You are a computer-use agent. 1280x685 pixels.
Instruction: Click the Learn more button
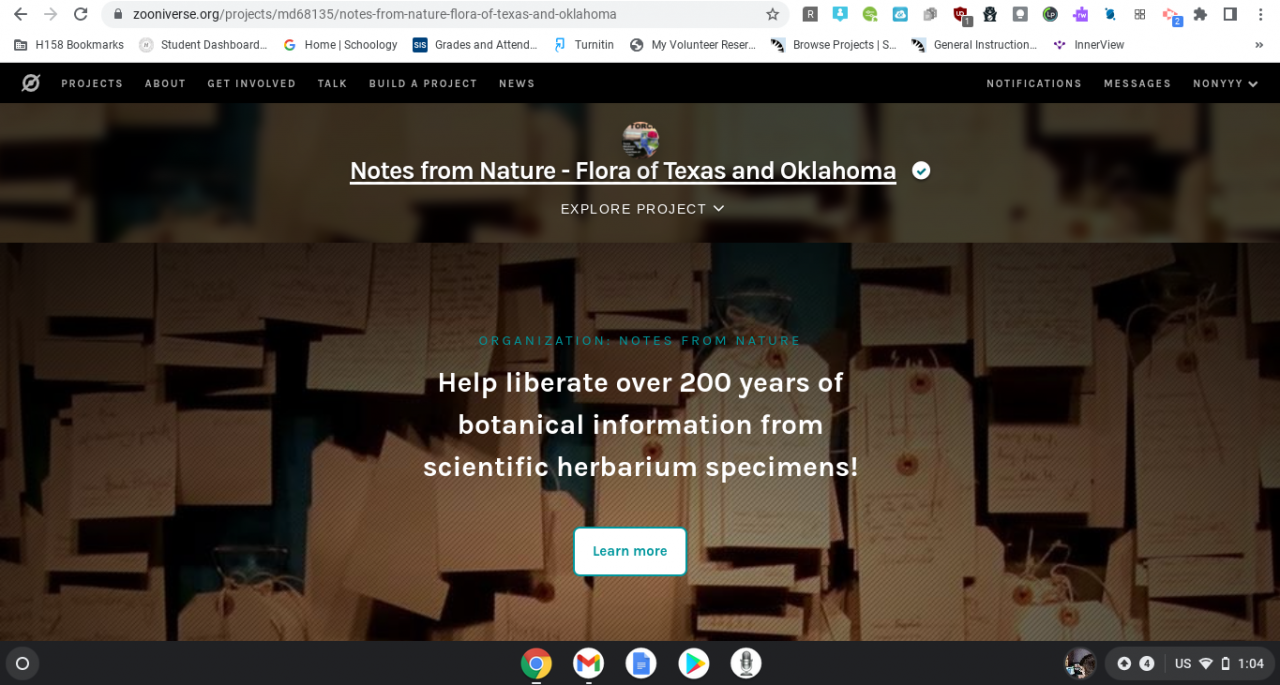[630, 551]
